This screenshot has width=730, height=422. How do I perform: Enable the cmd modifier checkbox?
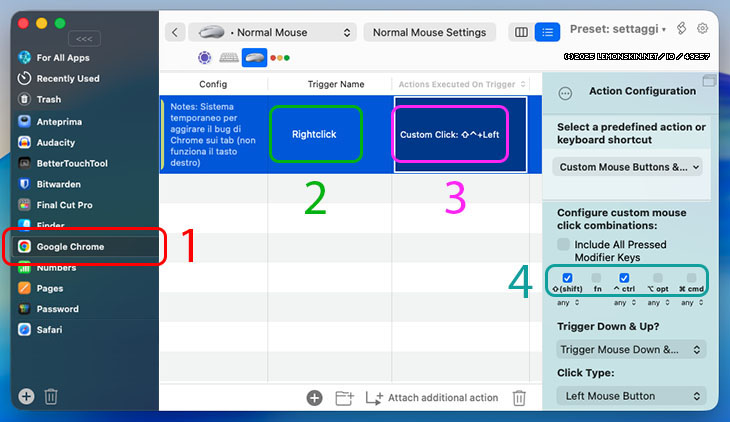(691, 278)
